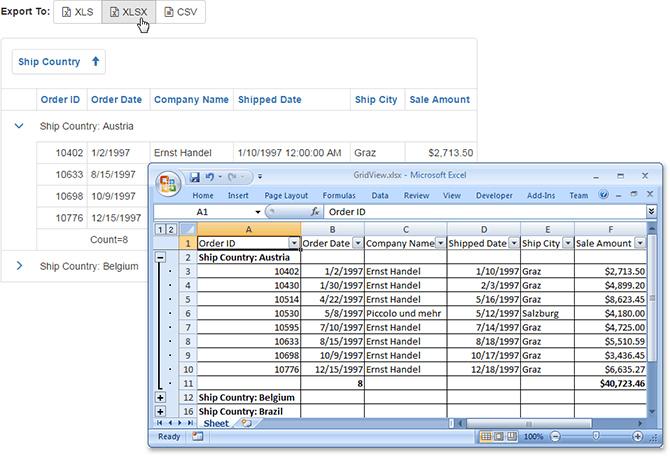Select the Sheet tab
Viewport: 670px width, 456px height.
point(216,423)
